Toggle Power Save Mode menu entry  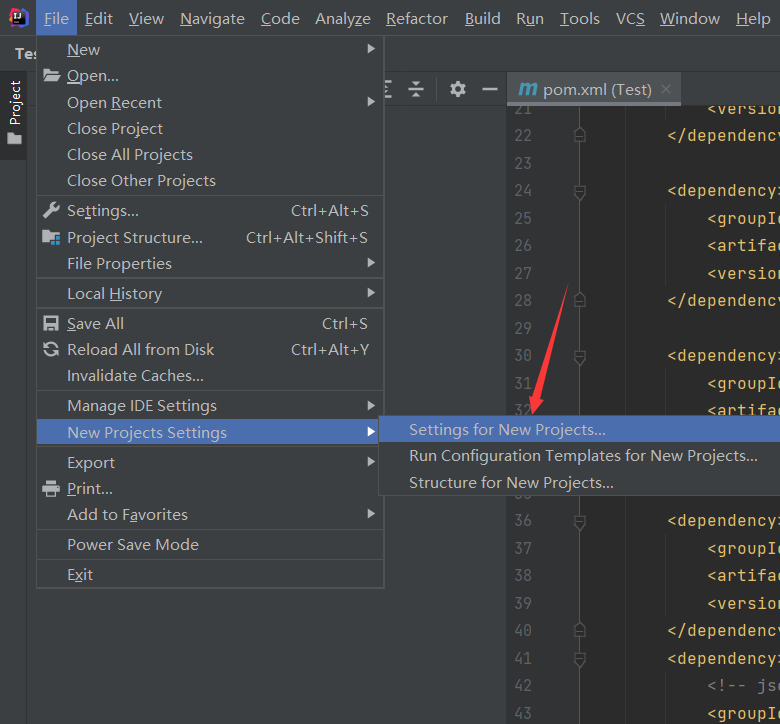pos(210,544)
